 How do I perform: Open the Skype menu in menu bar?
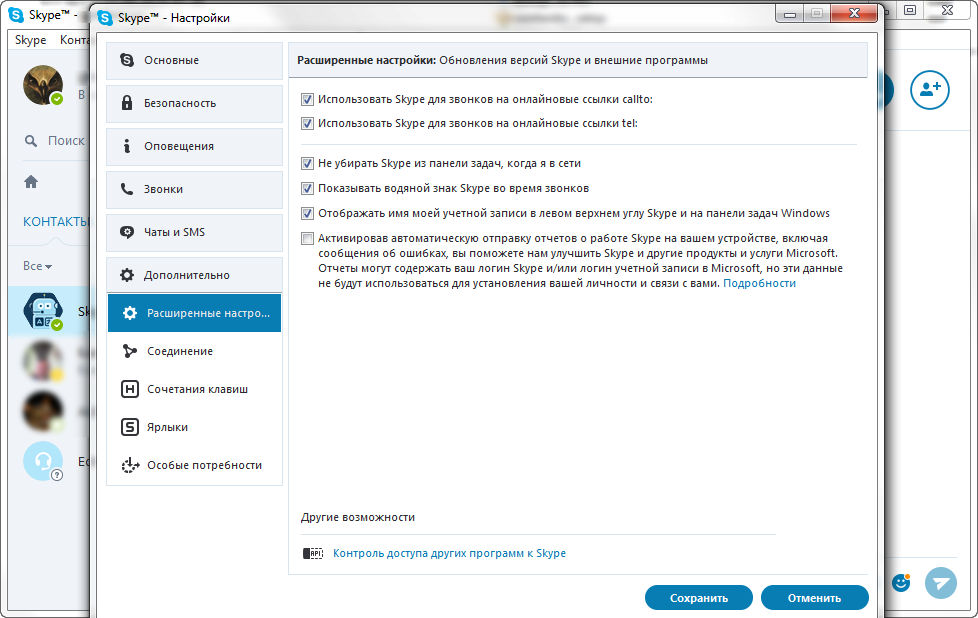tap(30, 40)
